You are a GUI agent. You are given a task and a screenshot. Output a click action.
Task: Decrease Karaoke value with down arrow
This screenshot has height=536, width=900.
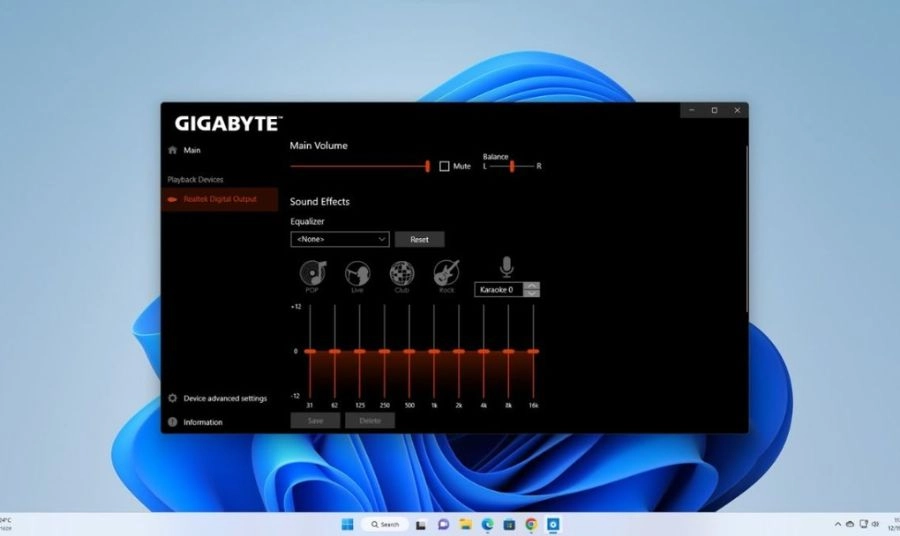tap(532, 293)
